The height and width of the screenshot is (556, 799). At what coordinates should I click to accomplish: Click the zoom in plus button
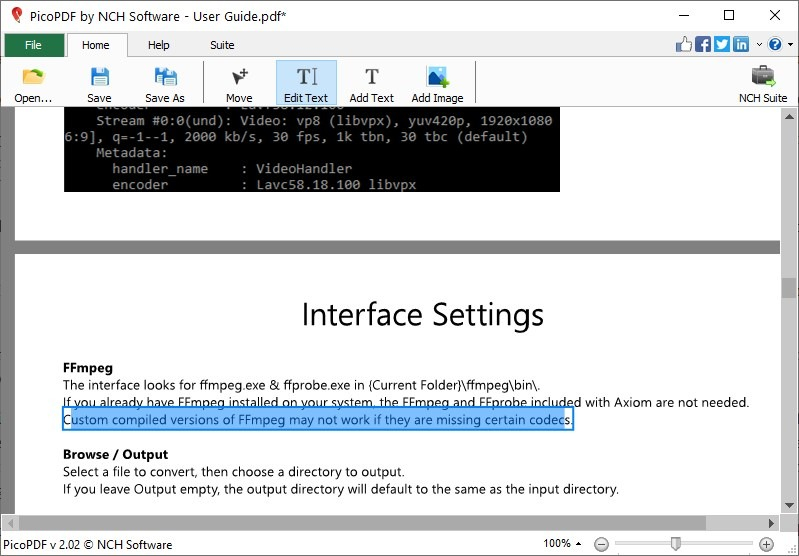coord(766,544)
